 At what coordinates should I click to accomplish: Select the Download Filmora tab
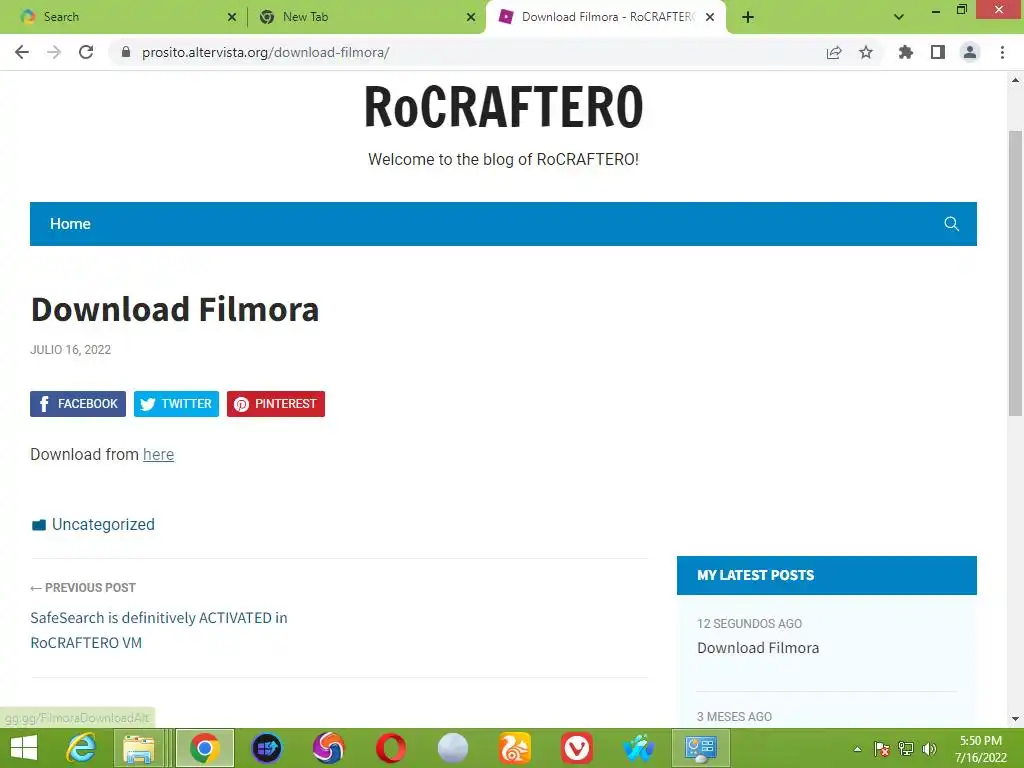click(606, 17)
